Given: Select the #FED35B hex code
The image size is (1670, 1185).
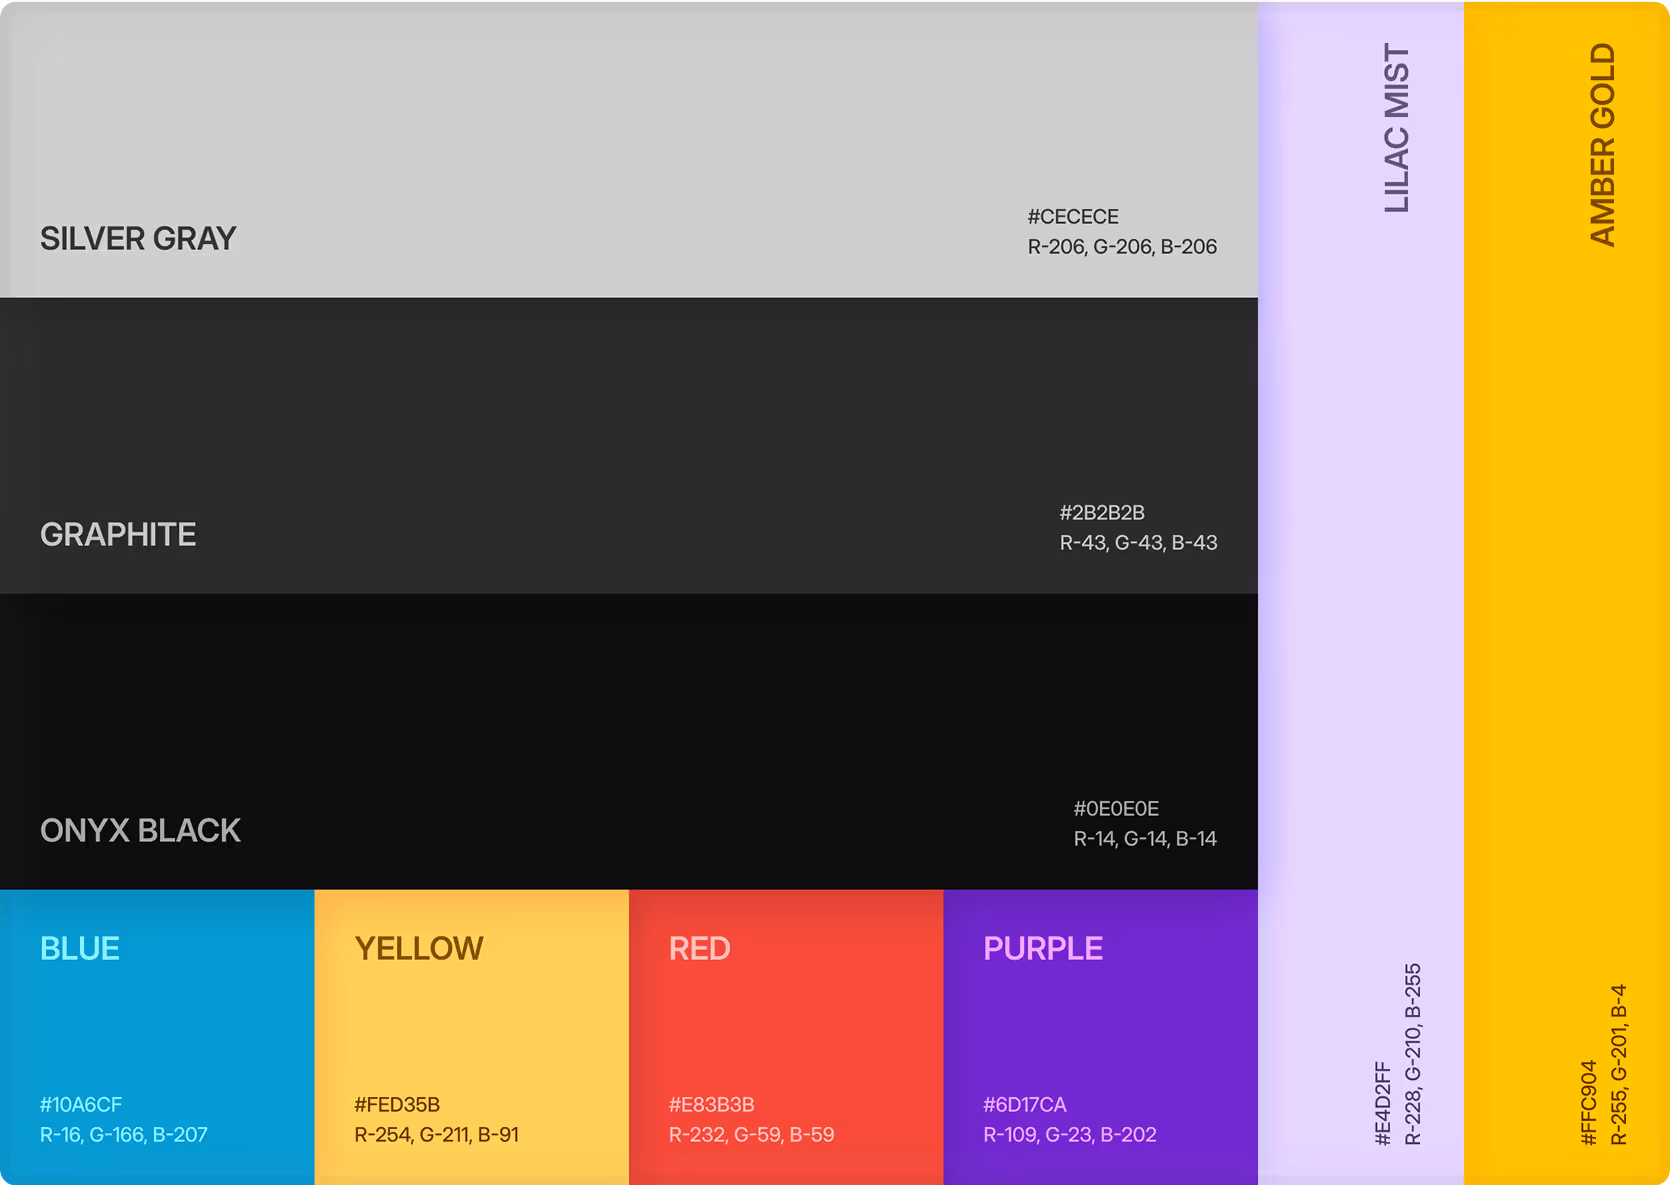Looking at the screenshot, I should tap(397, 1105).
